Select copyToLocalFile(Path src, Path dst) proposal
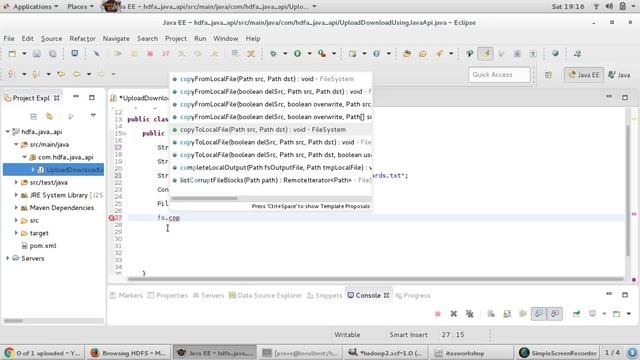 [271, 129]
